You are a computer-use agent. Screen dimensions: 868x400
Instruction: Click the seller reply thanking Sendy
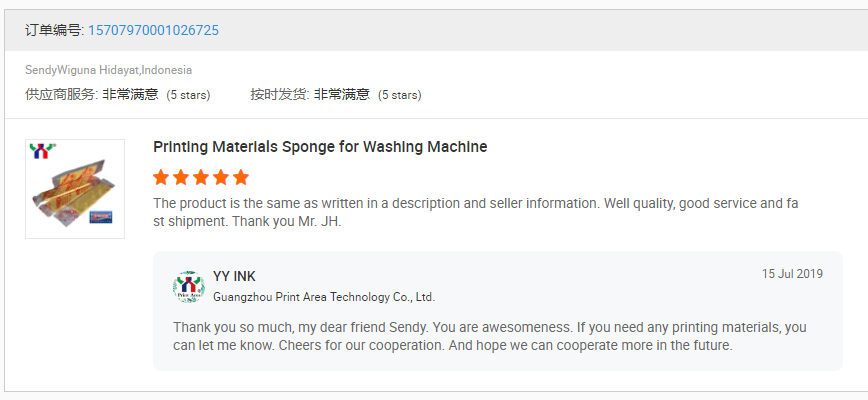point(489,336)
